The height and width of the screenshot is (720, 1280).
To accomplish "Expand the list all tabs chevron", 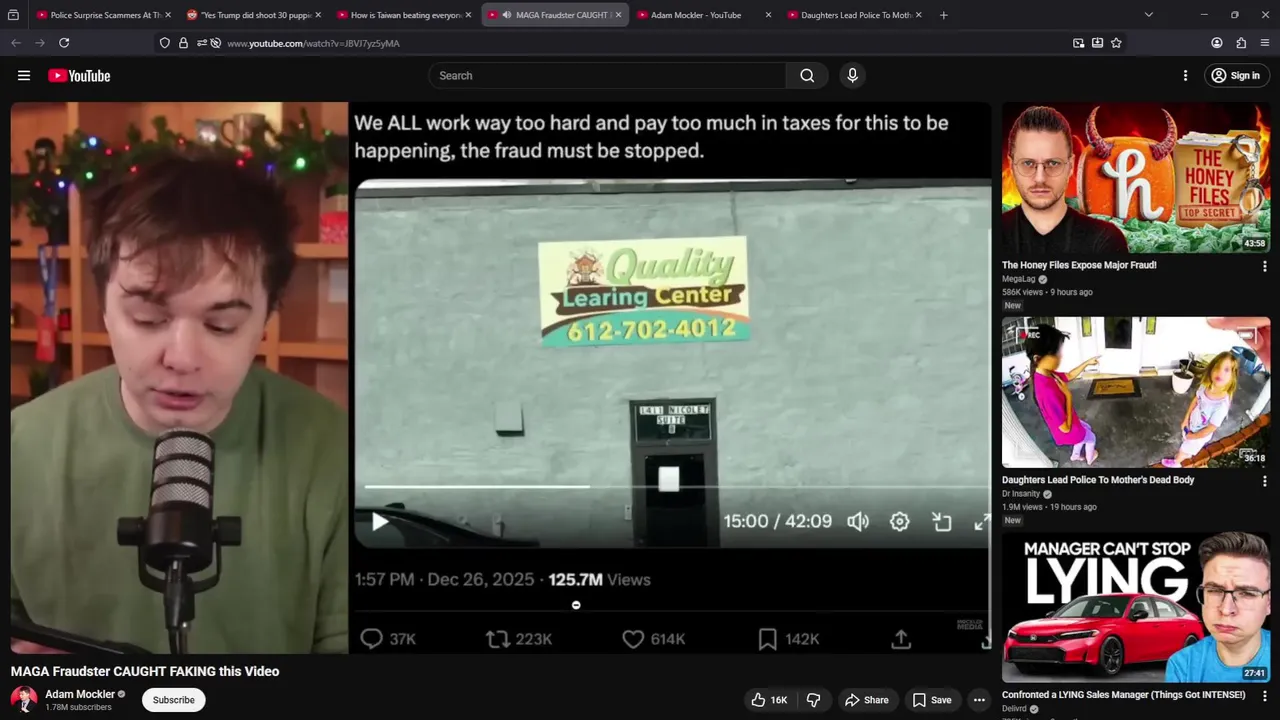I will (1148, 15).
